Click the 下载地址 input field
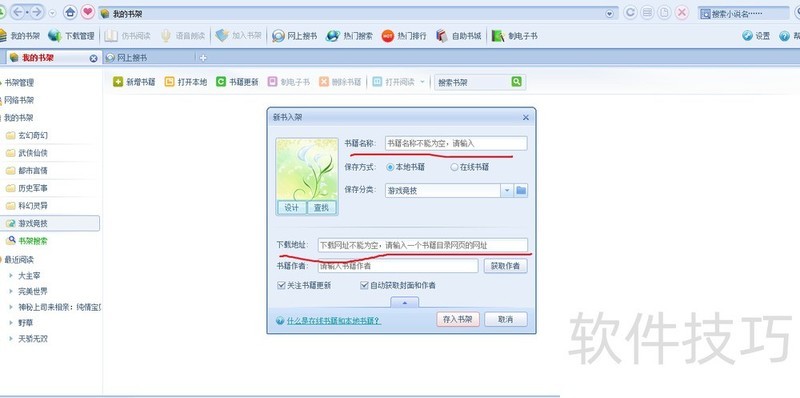Viewport: 800px width, 398px height. [422, 245]
